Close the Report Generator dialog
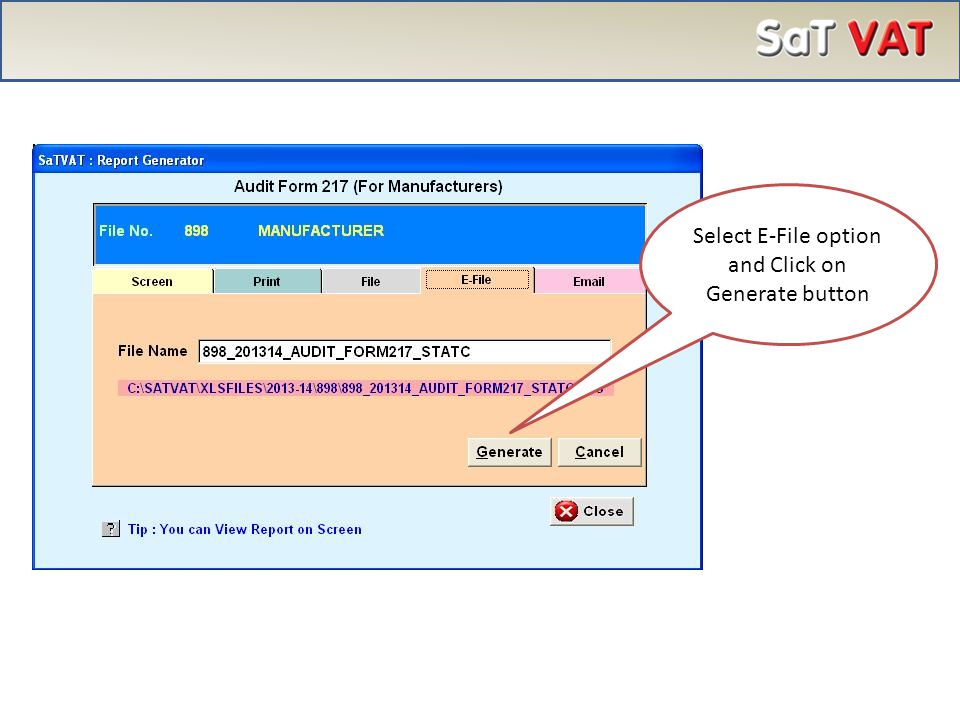The width and height of the screenshot is (960, 720). (x=591, y=511)
